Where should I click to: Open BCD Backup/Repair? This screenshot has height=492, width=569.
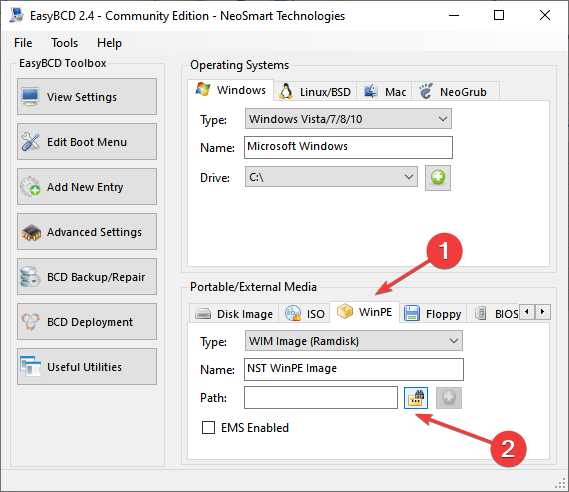coord(87,276)
